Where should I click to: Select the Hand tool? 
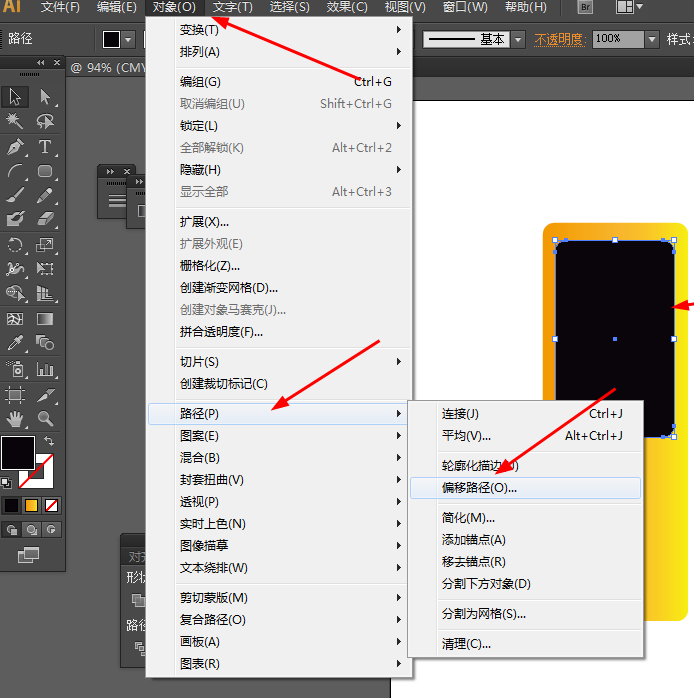click(x=15, y=418)
